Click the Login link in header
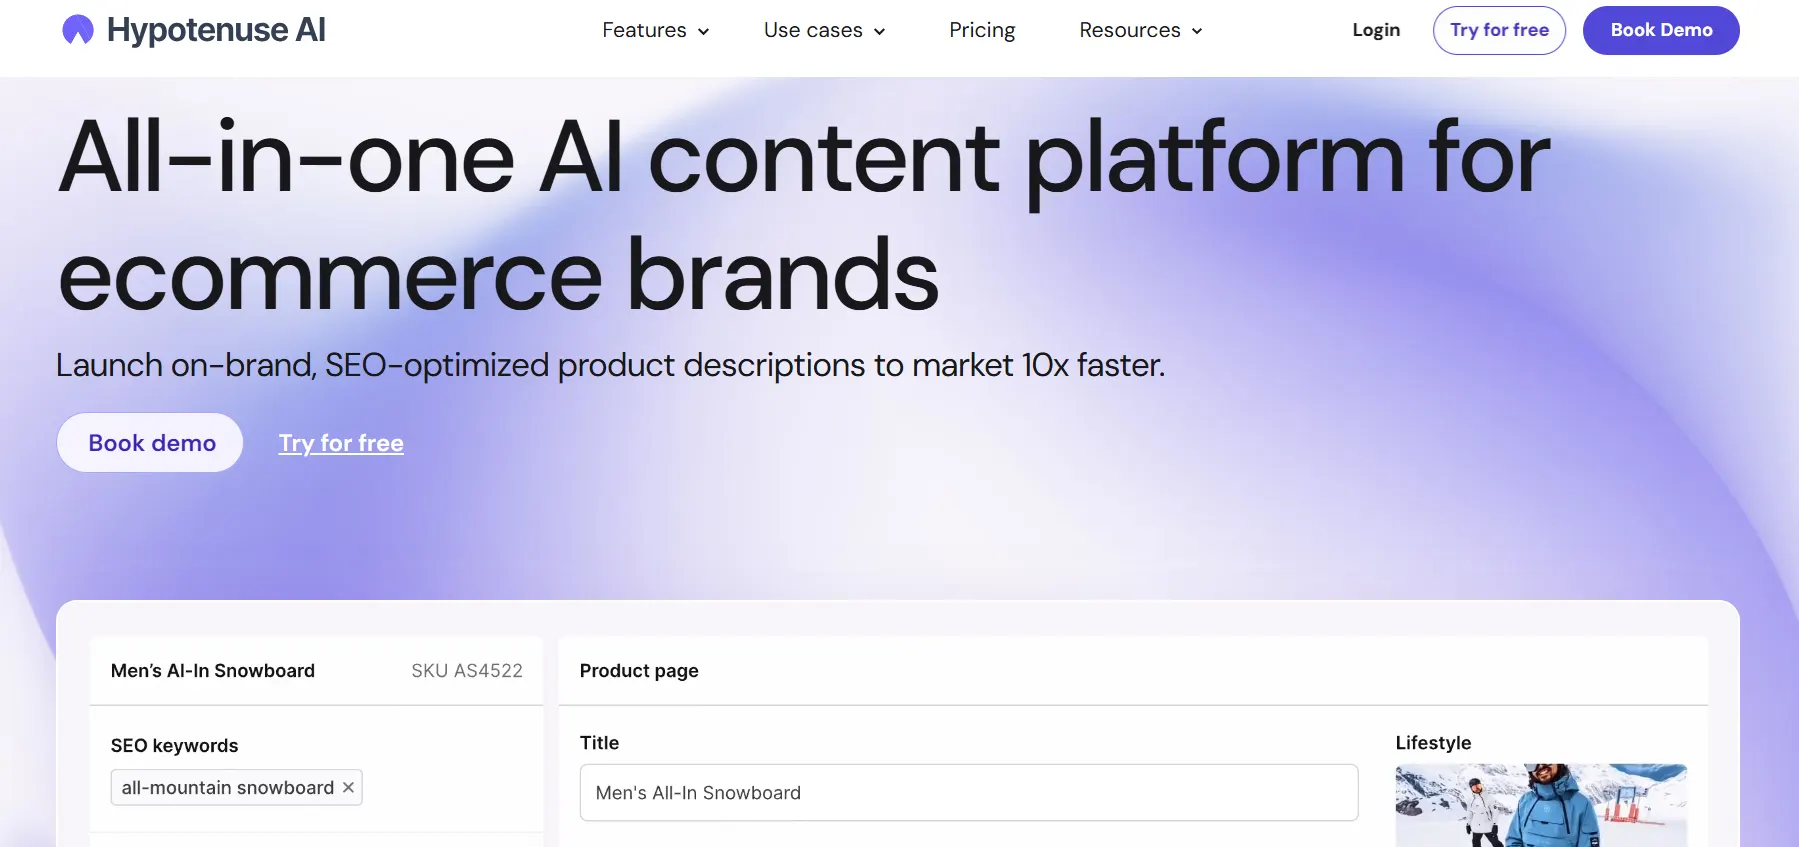This screenshot has width=1799, height=847. (x=1375, y=30)
